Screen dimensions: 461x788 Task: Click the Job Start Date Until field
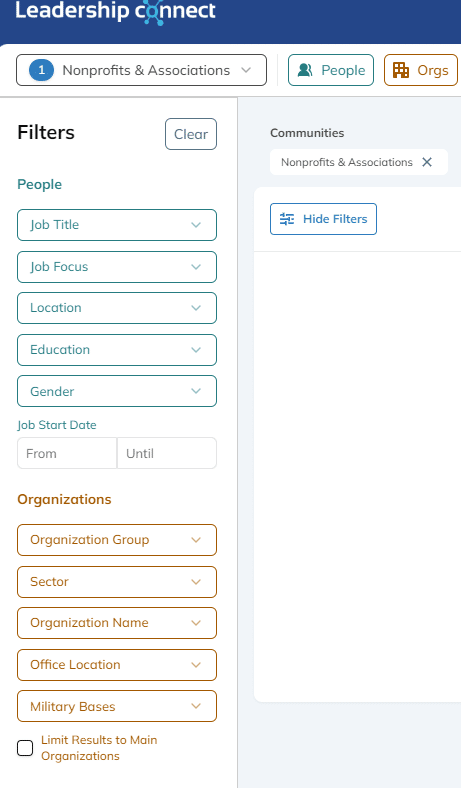[x=167, y=453]
